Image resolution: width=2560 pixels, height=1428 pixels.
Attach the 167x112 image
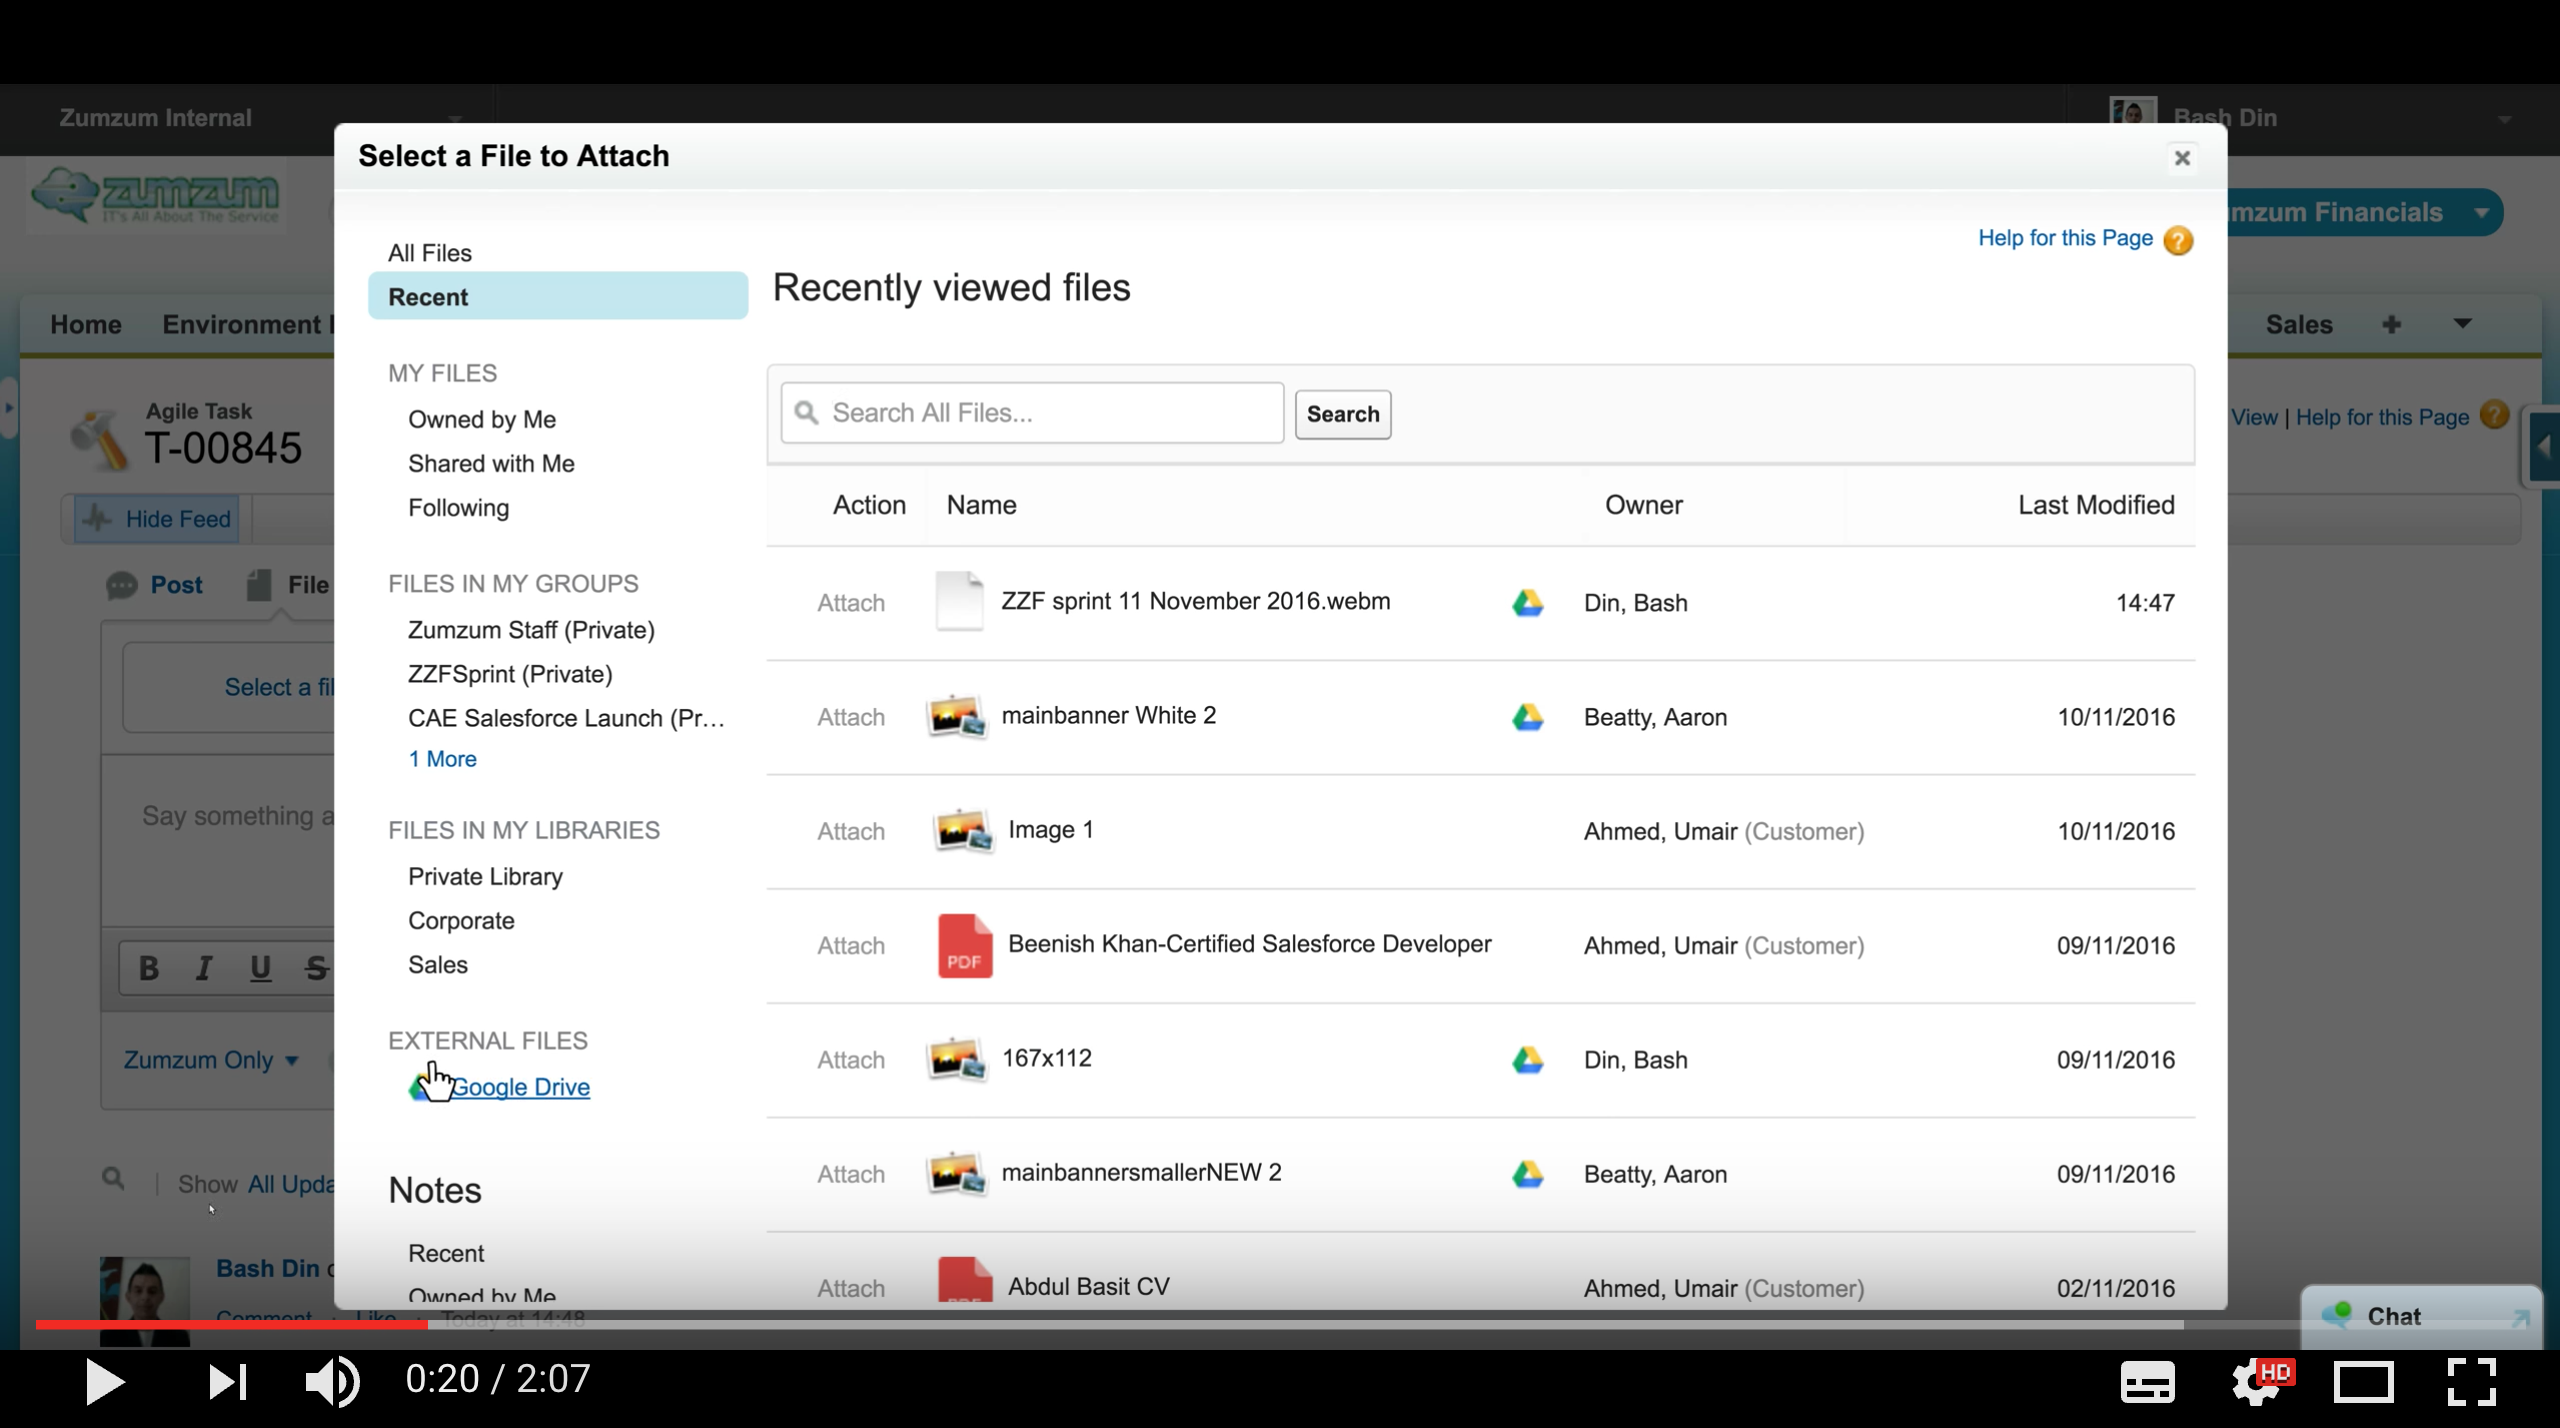point(851,1060)
